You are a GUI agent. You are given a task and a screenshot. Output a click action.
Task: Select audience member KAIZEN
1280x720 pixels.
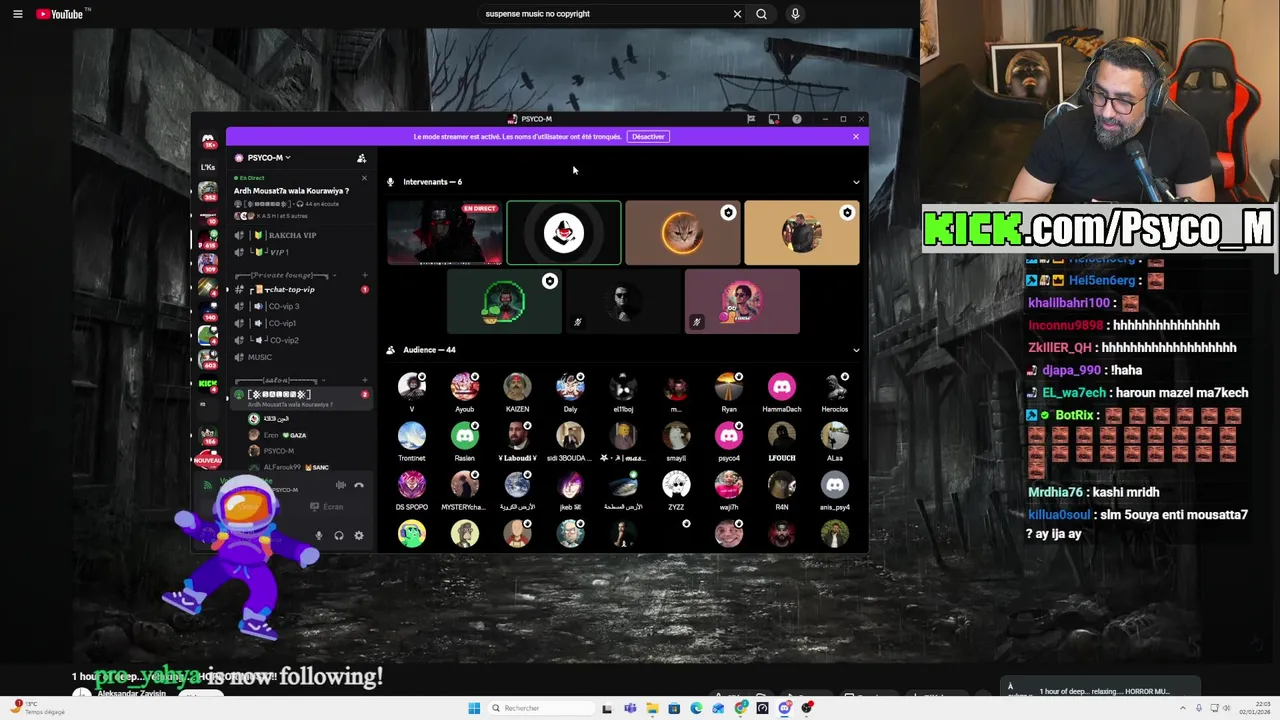[517, 392]
